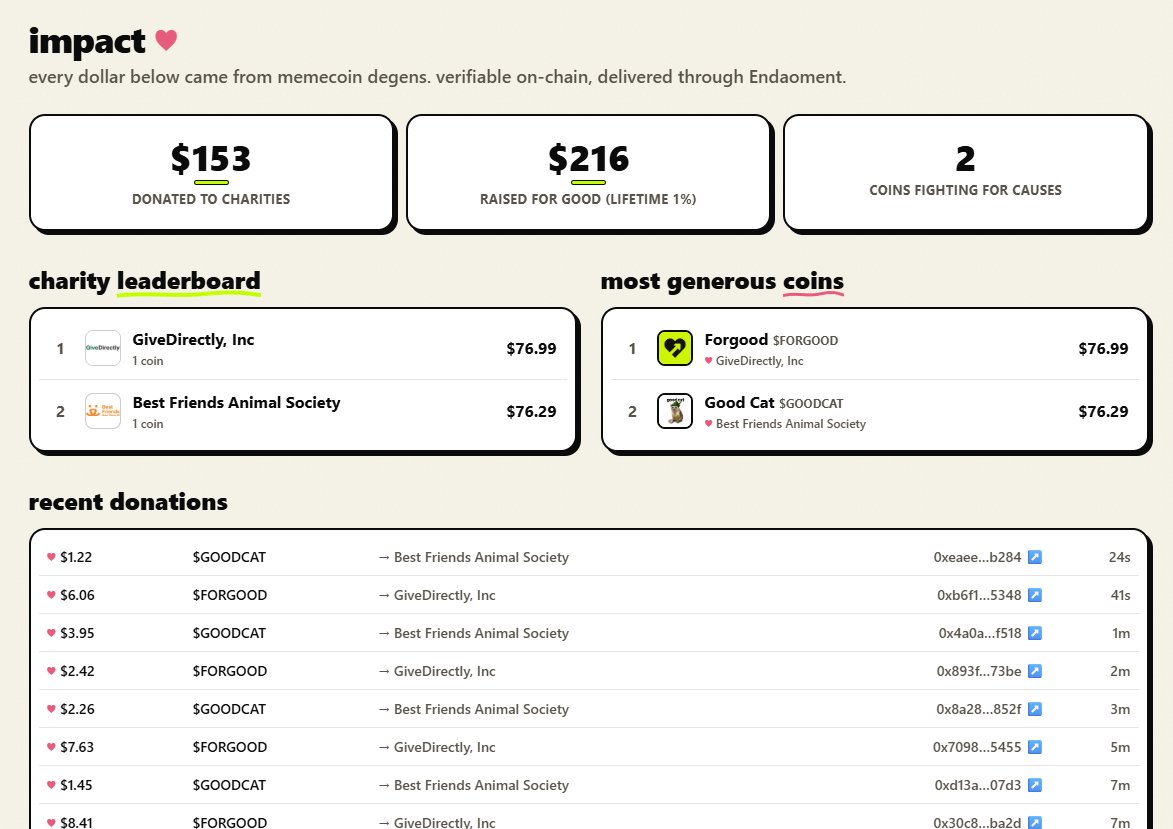
Task: Click the most generous coins heading
Action: 722,281
